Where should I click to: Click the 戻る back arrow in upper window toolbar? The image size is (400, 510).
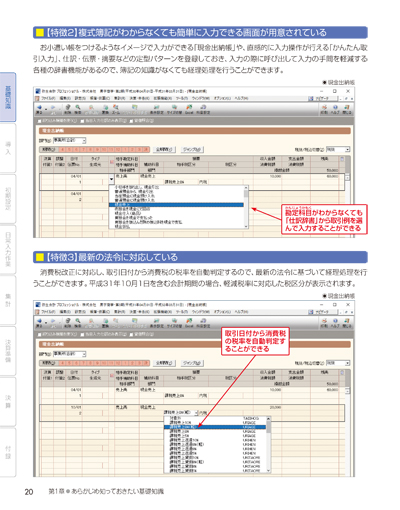(40, 109)
